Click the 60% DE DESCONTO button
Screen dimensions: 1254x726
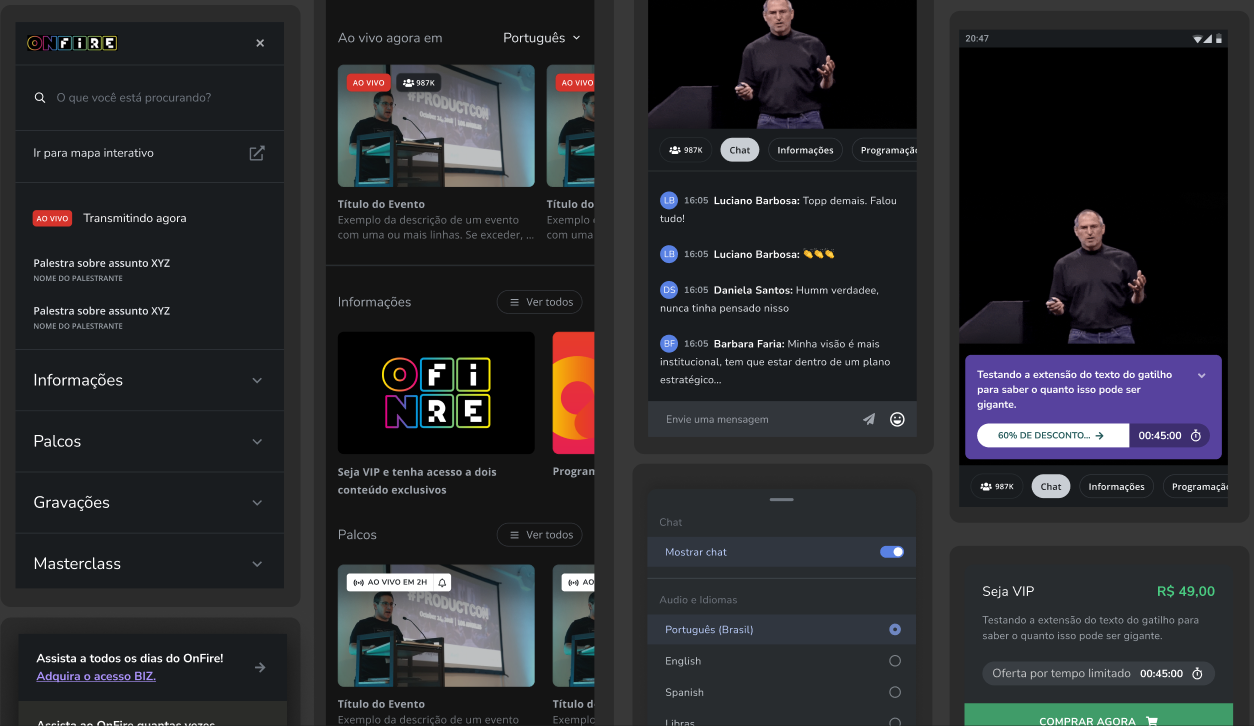tap(1053, 436)
